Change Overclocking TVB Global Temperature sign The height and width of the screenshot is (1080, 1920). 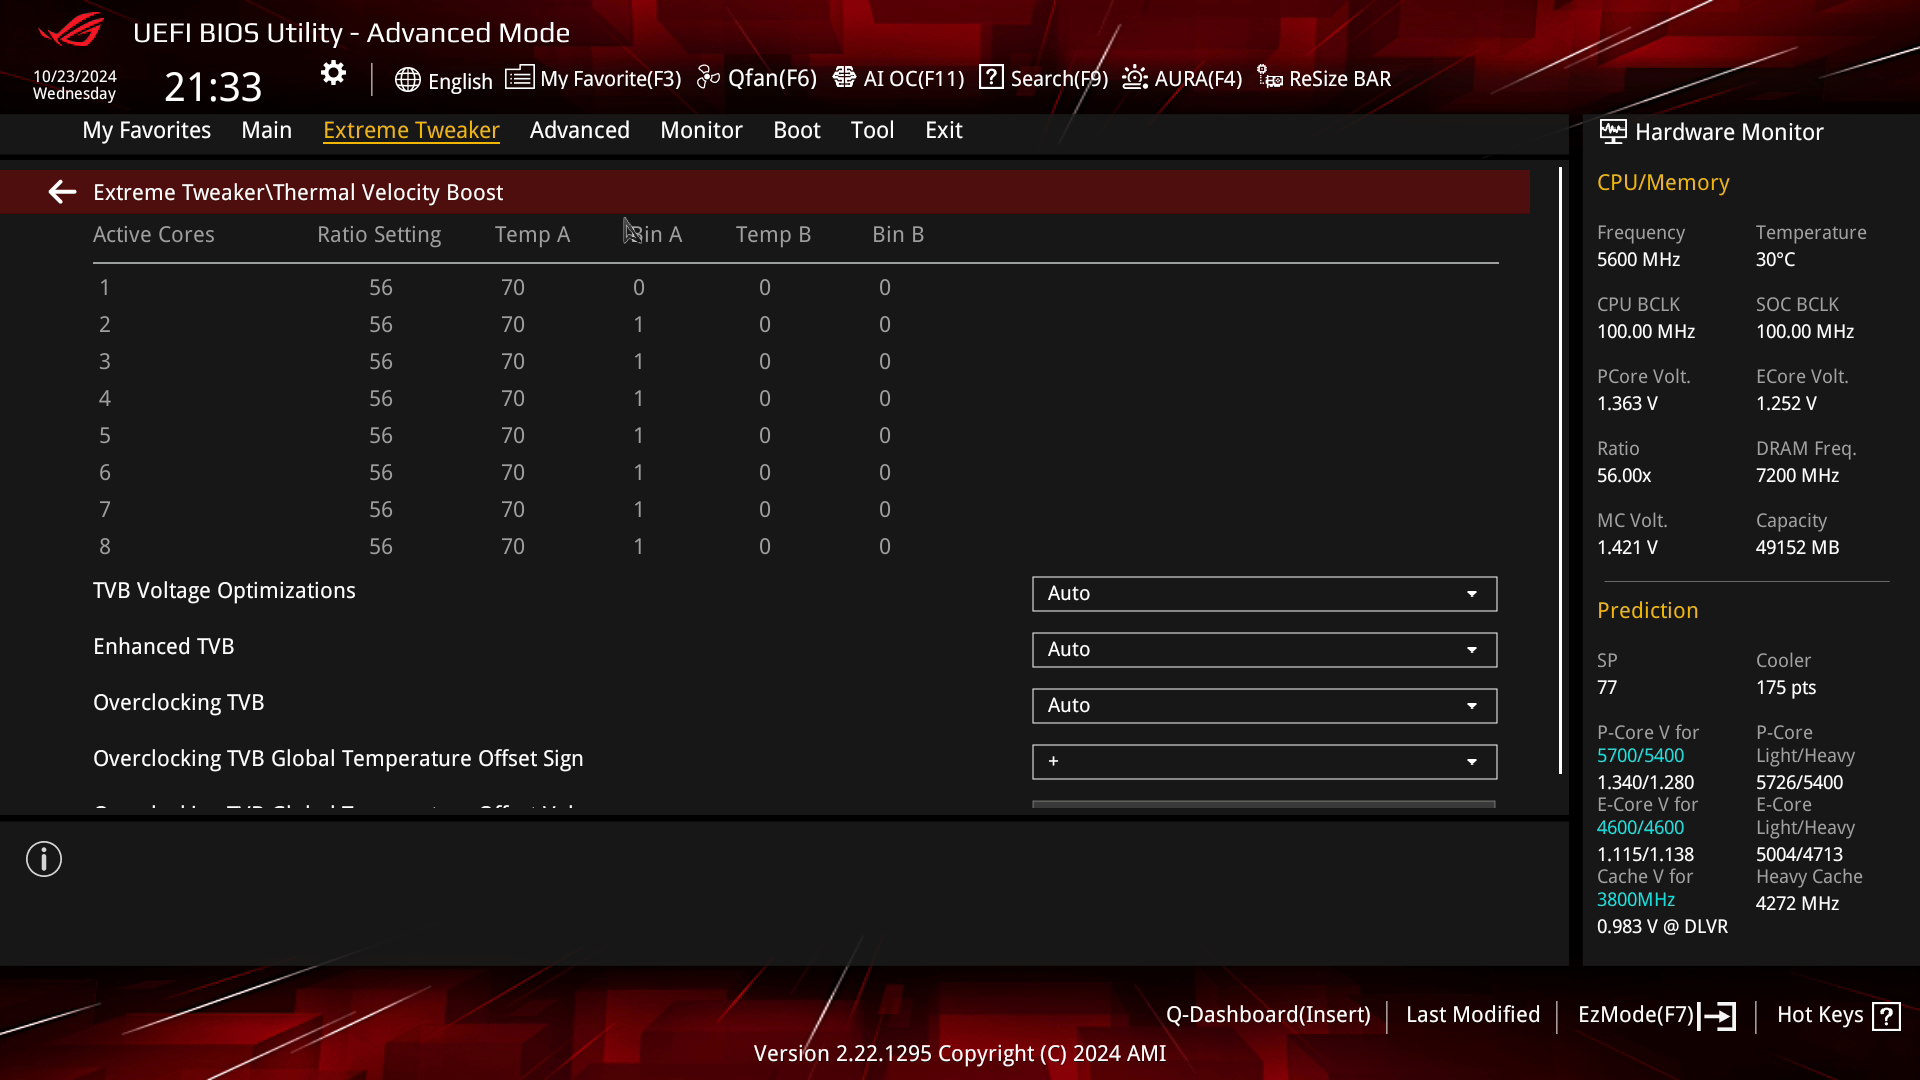pos(1263,761)
